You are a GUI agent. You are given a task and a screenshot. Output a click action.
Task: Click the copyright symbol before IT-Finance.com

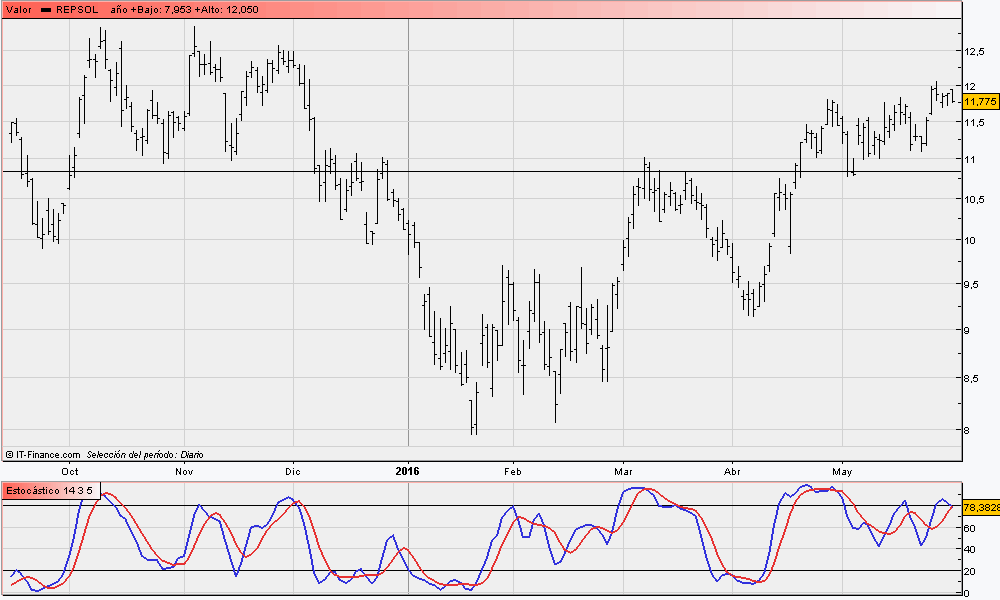coord(10,454)
